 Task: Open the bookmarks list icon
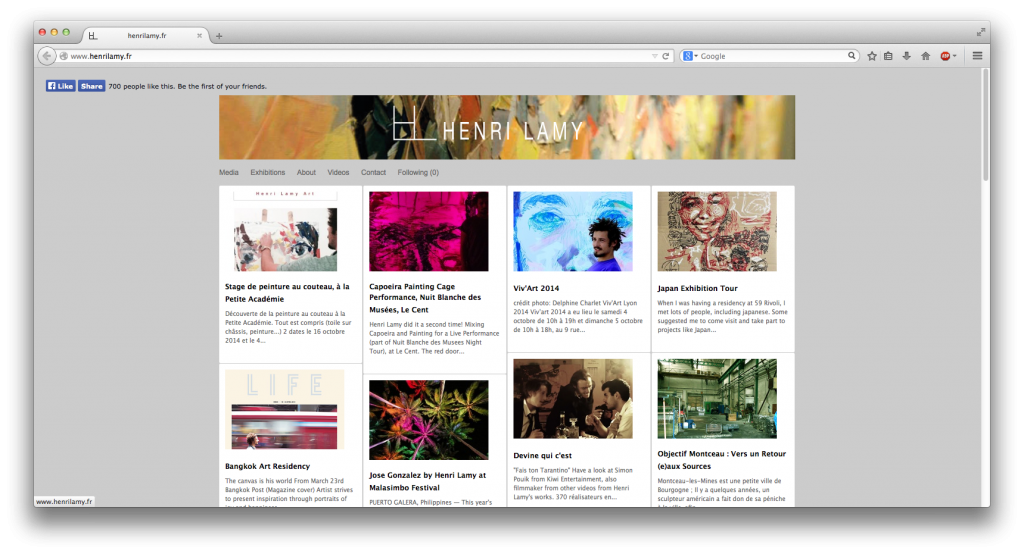[x=888, y=56]
